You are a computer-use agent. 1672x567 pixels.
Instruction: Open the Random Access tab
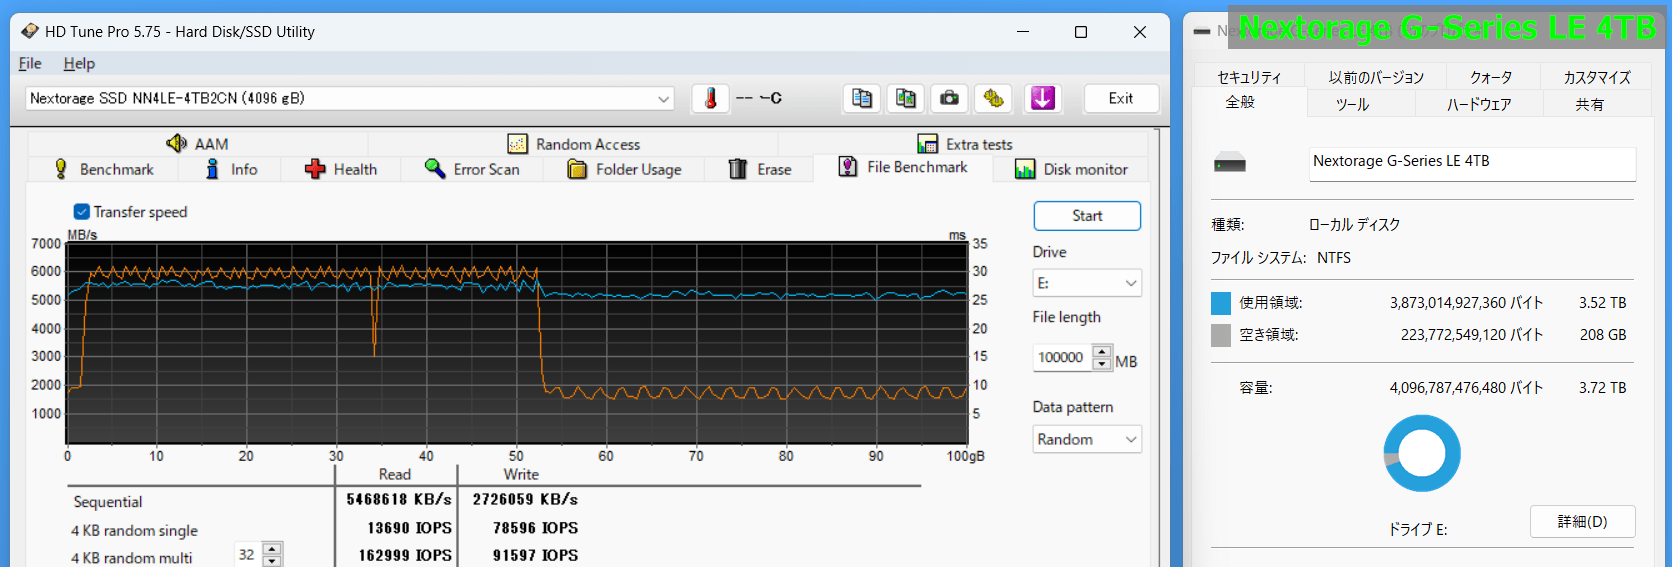tap(573, 143)
